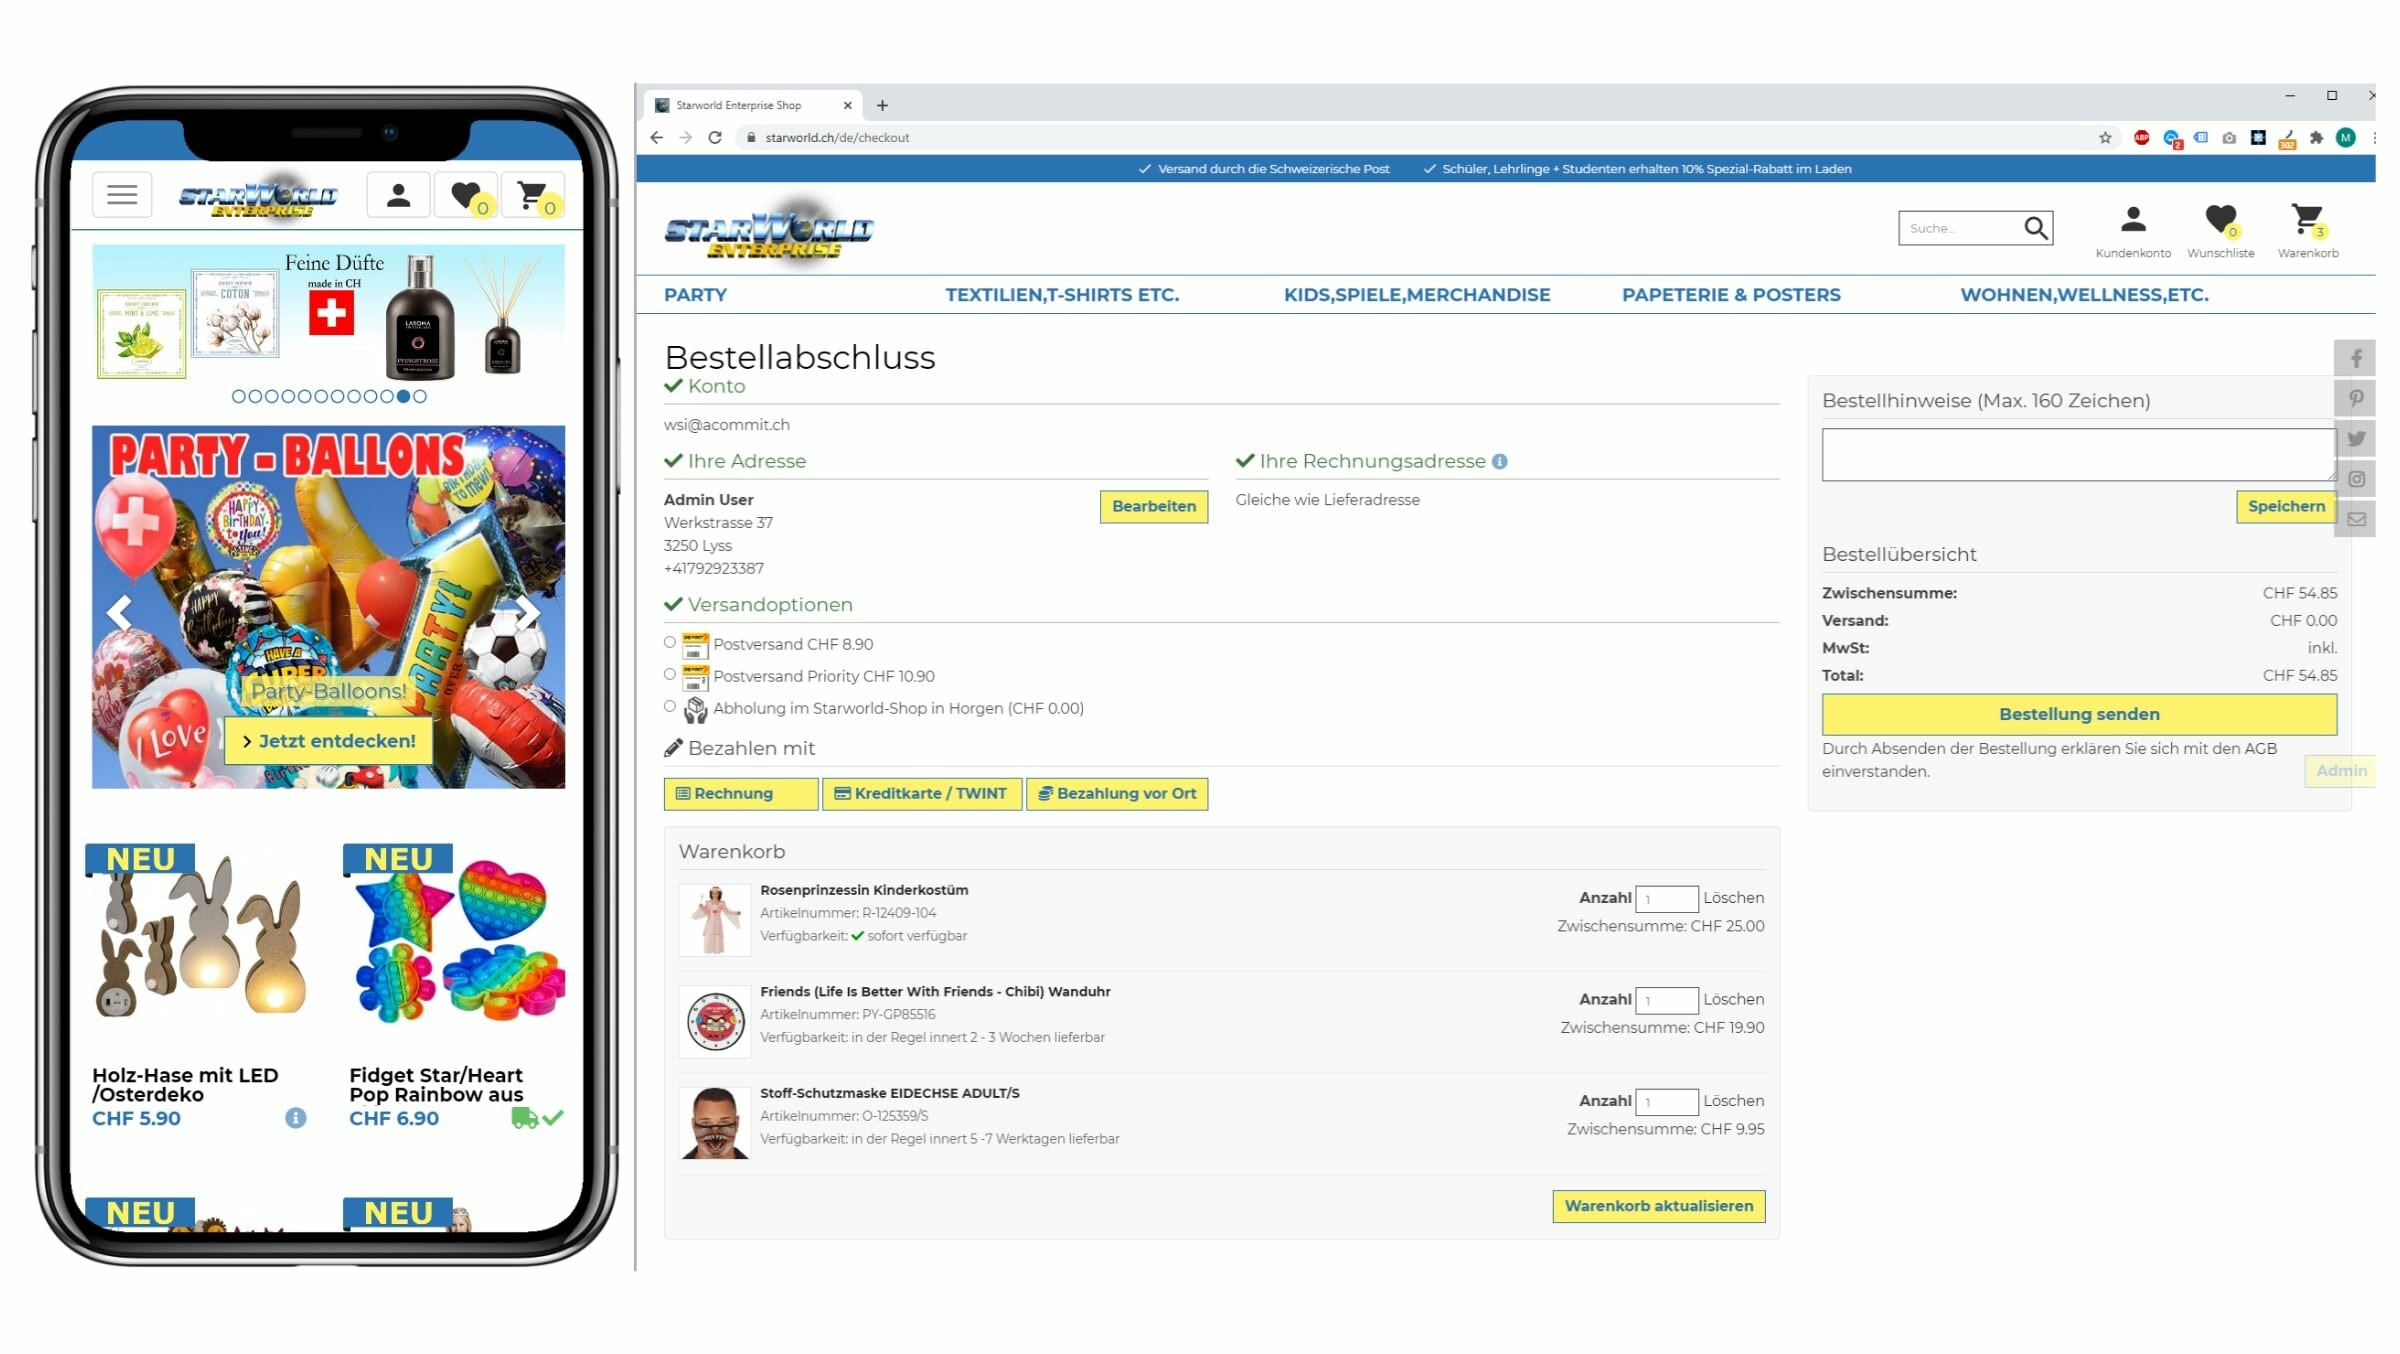The image size is (2400, 1354).
Task: Open the hamburger menu on the phone
Action: point(122,194)
